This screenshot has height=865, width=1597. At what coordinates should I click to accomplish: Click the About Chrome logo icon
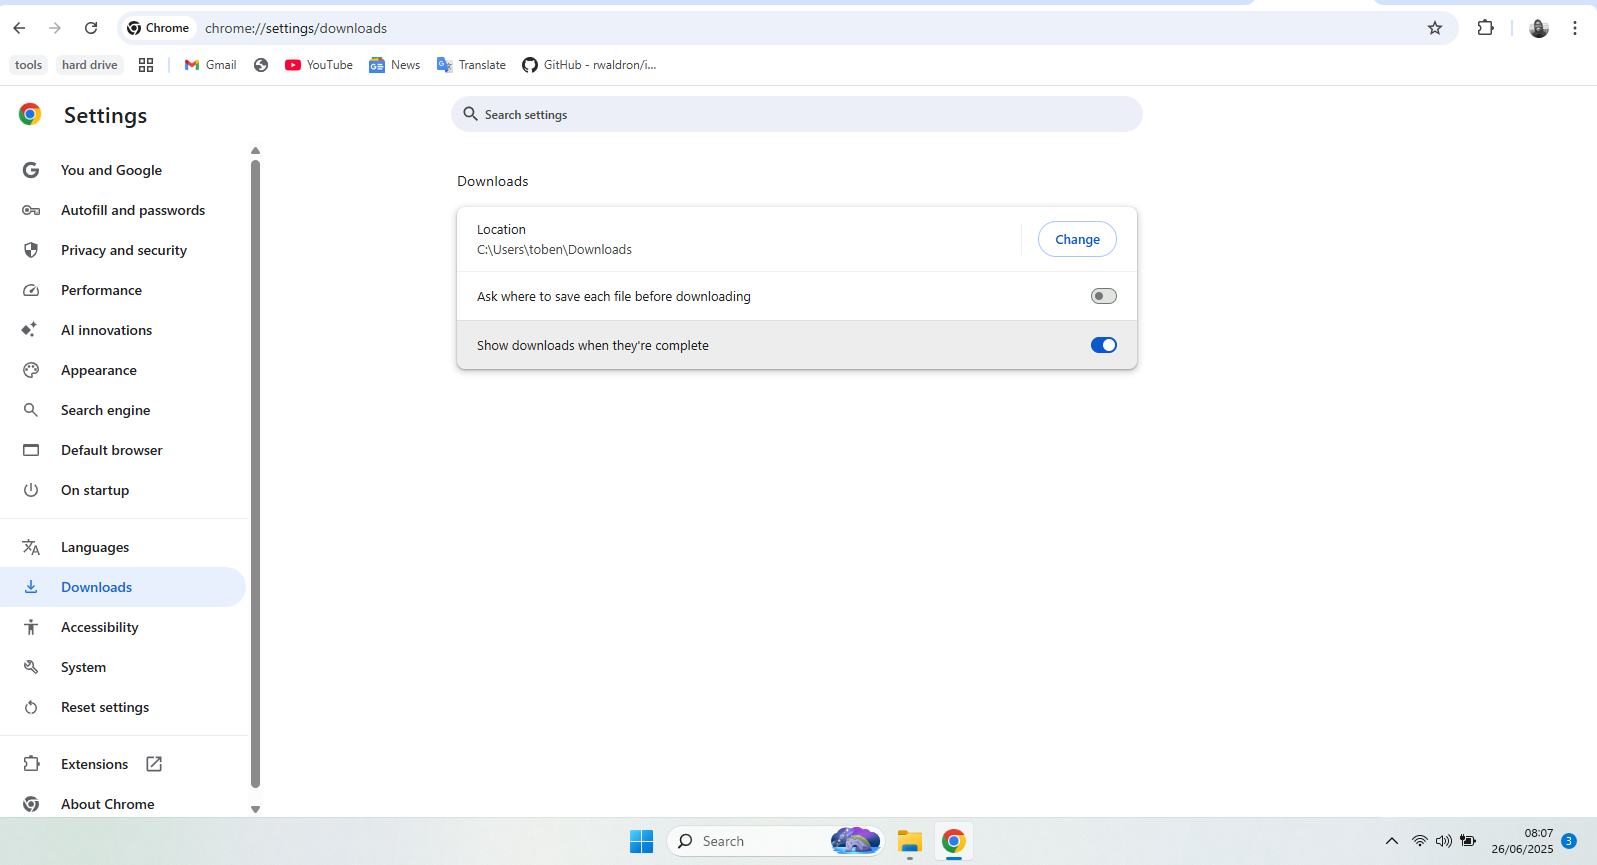[x=31, y=804]
